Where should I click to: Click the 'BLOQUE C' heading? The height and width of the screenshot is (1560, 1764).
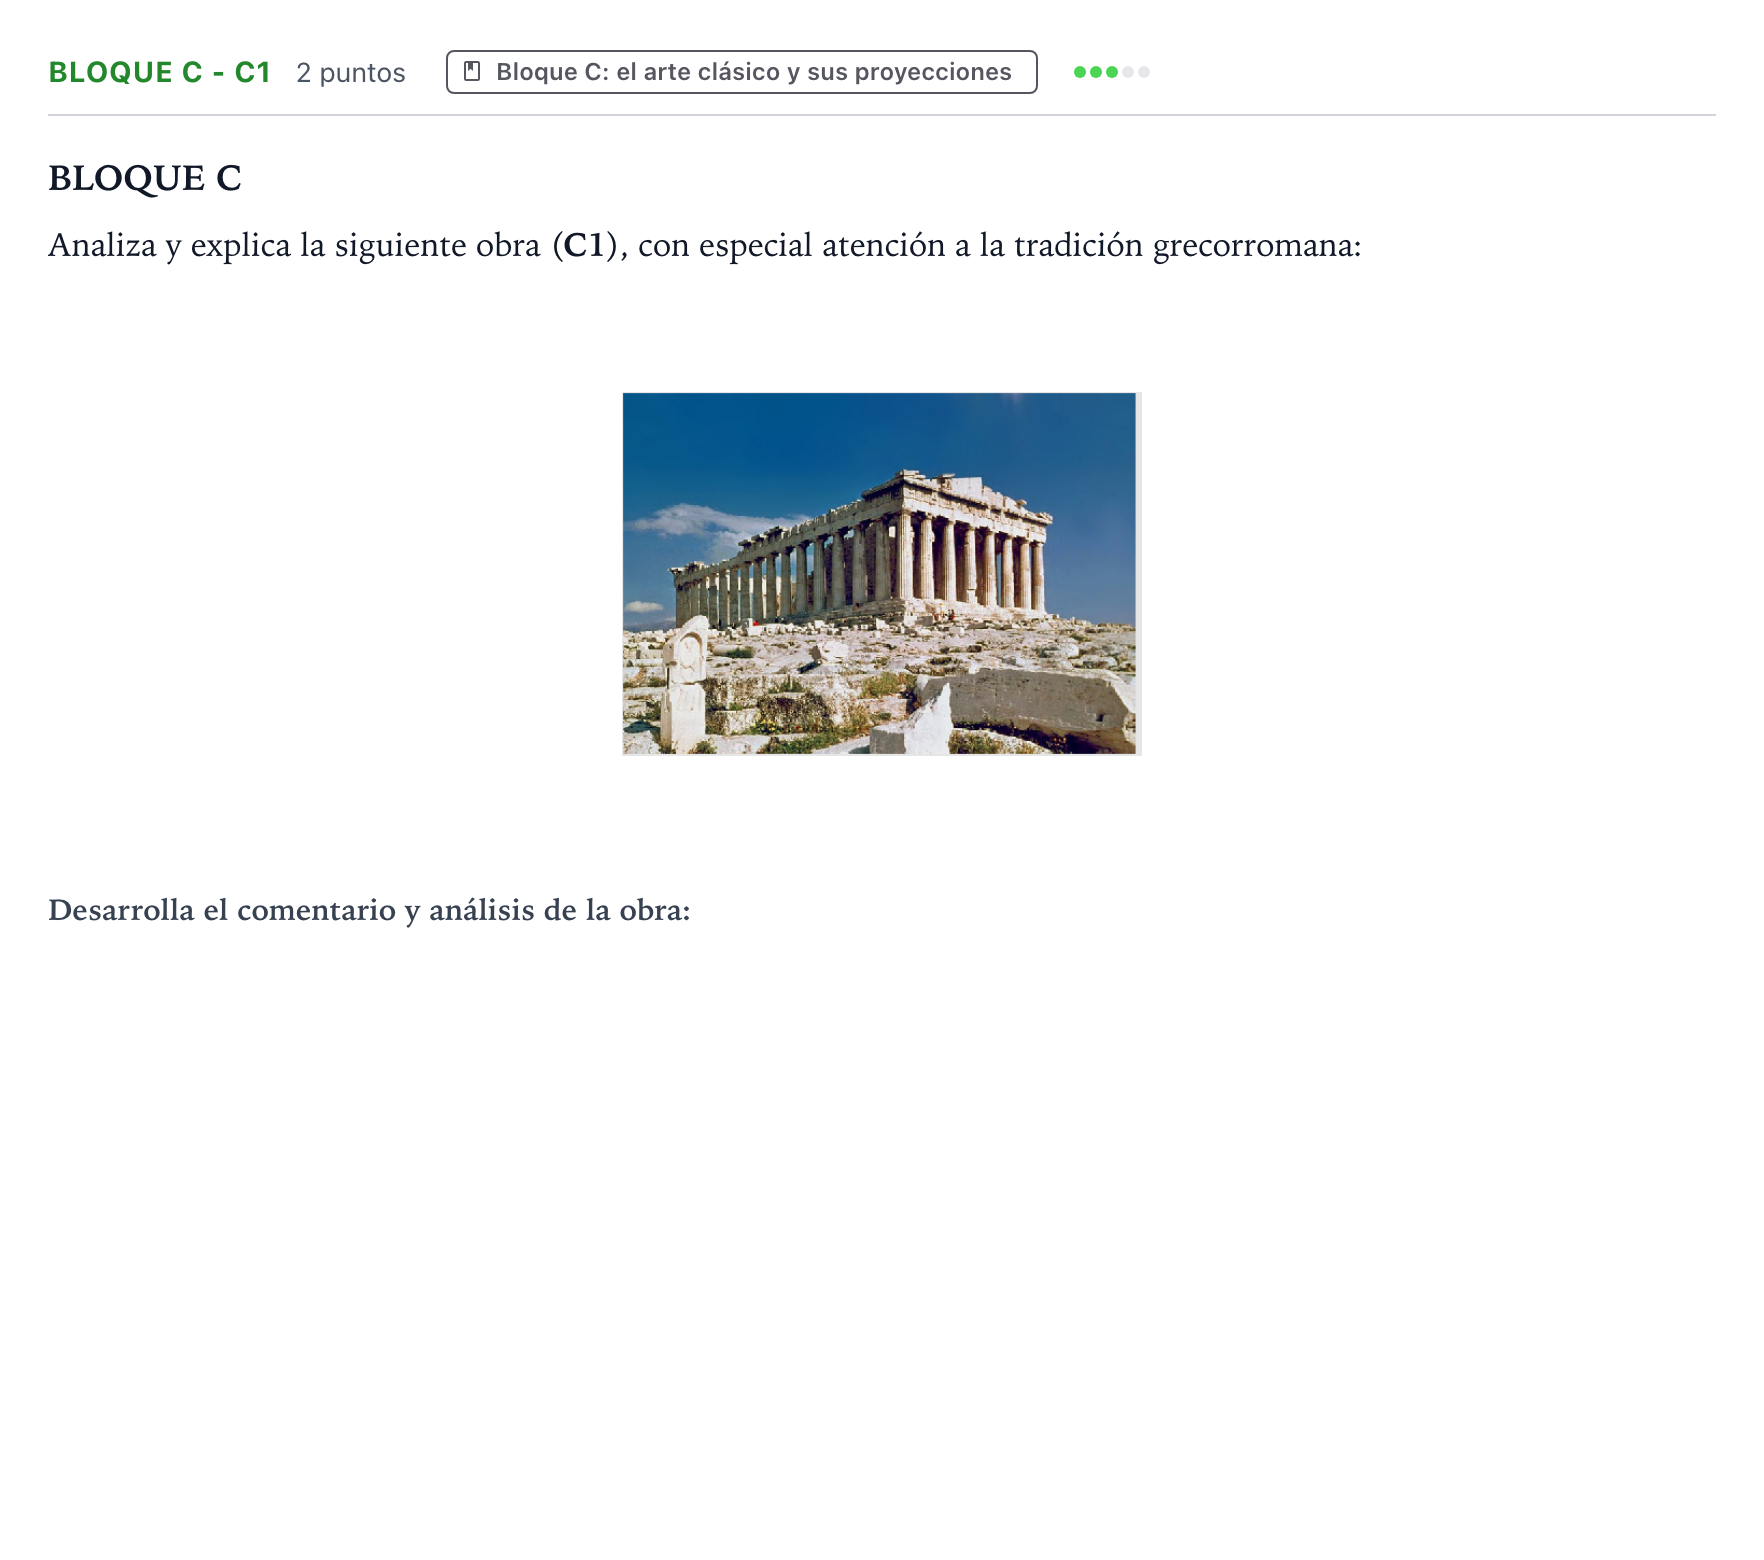point(145,178)
